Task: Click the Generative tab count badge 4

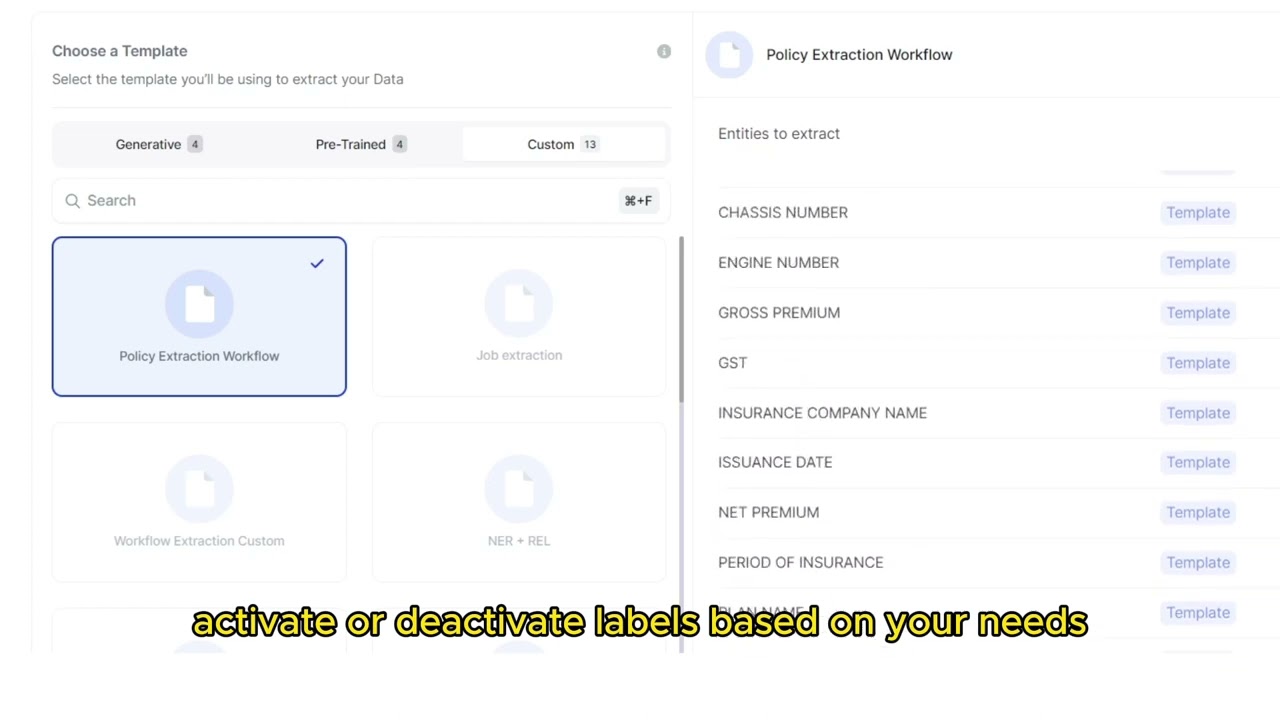Action: pyautogui.click(x=195, y=144)
